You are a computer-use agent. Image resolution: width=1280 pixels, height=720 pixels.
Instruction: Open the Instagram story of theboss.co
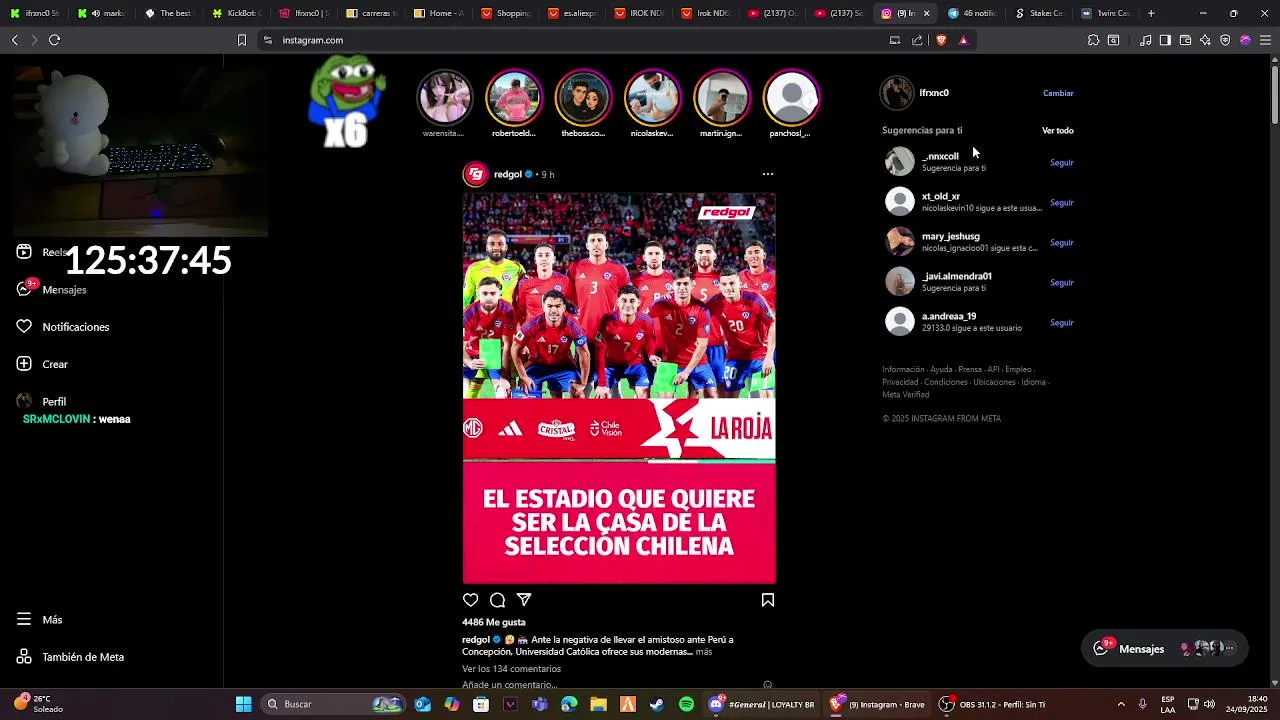click(583, 98)
